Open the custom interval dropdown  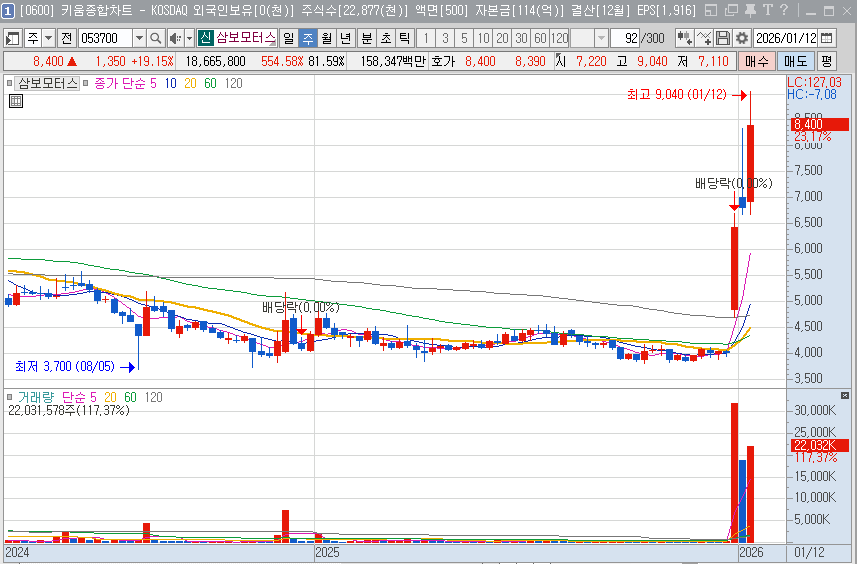click(601, 38)
